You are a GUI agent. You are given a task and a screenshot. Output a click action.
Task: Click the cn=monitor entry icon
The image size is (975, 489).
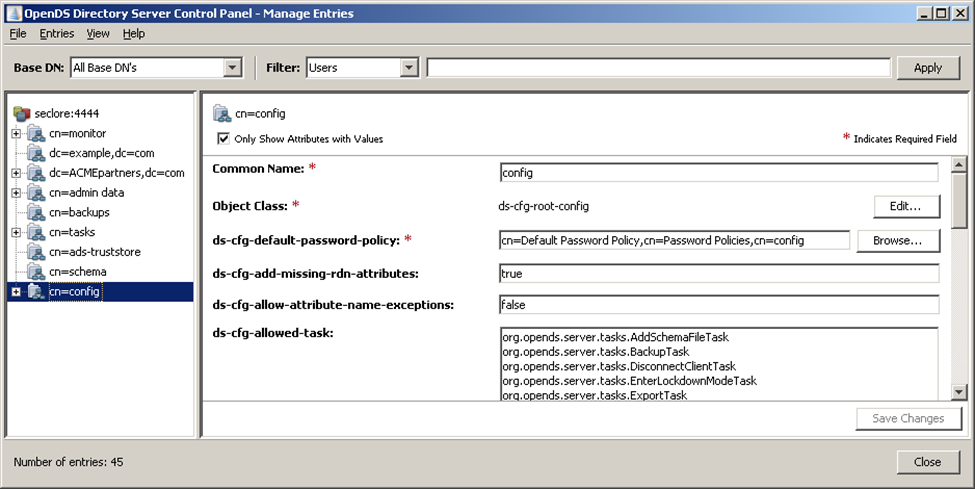pos(36,133)
